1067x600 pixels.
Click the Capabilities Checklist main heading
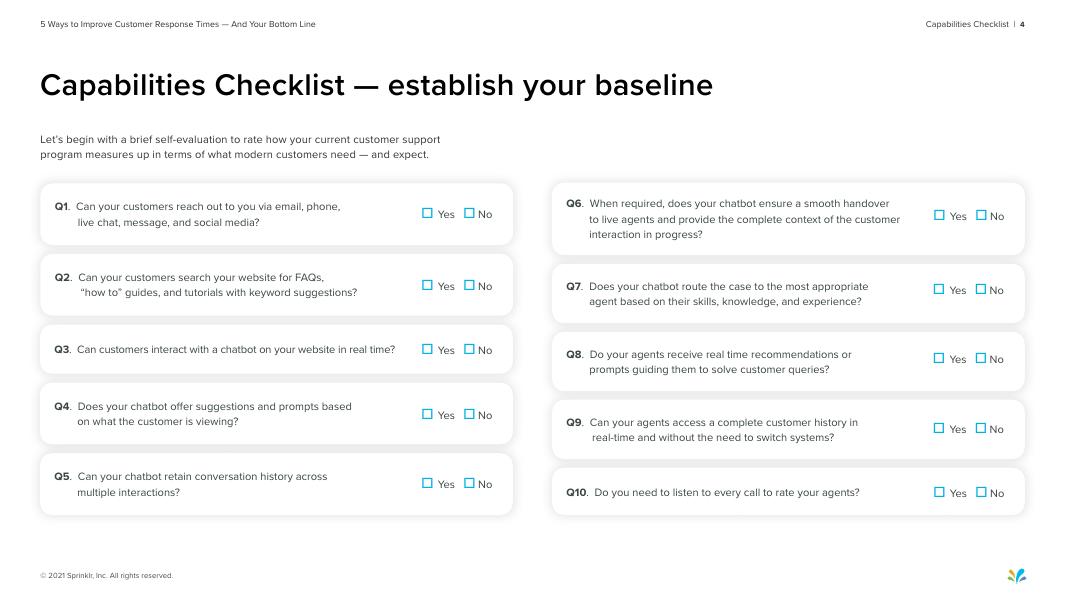point(376,86)
